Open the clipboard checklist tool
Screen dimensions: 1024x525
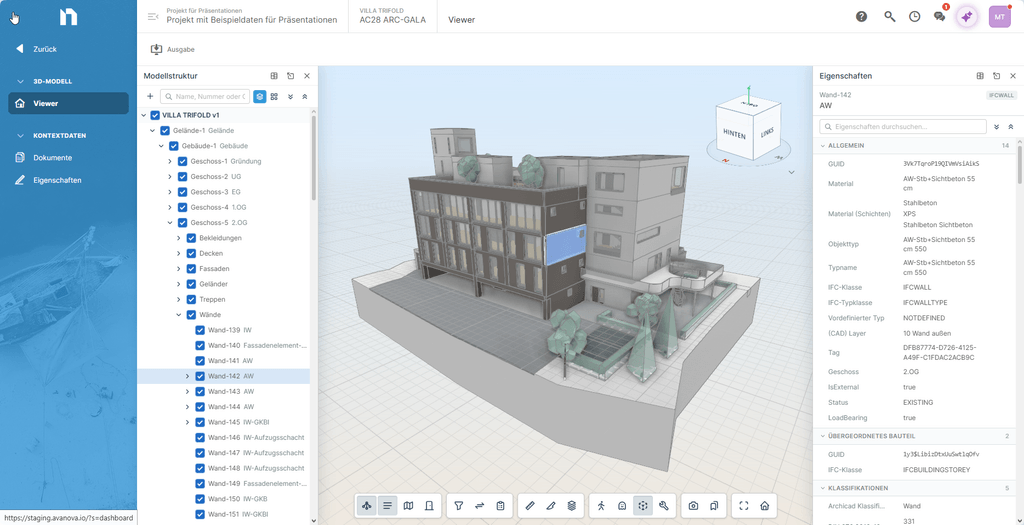click(500, 505)
